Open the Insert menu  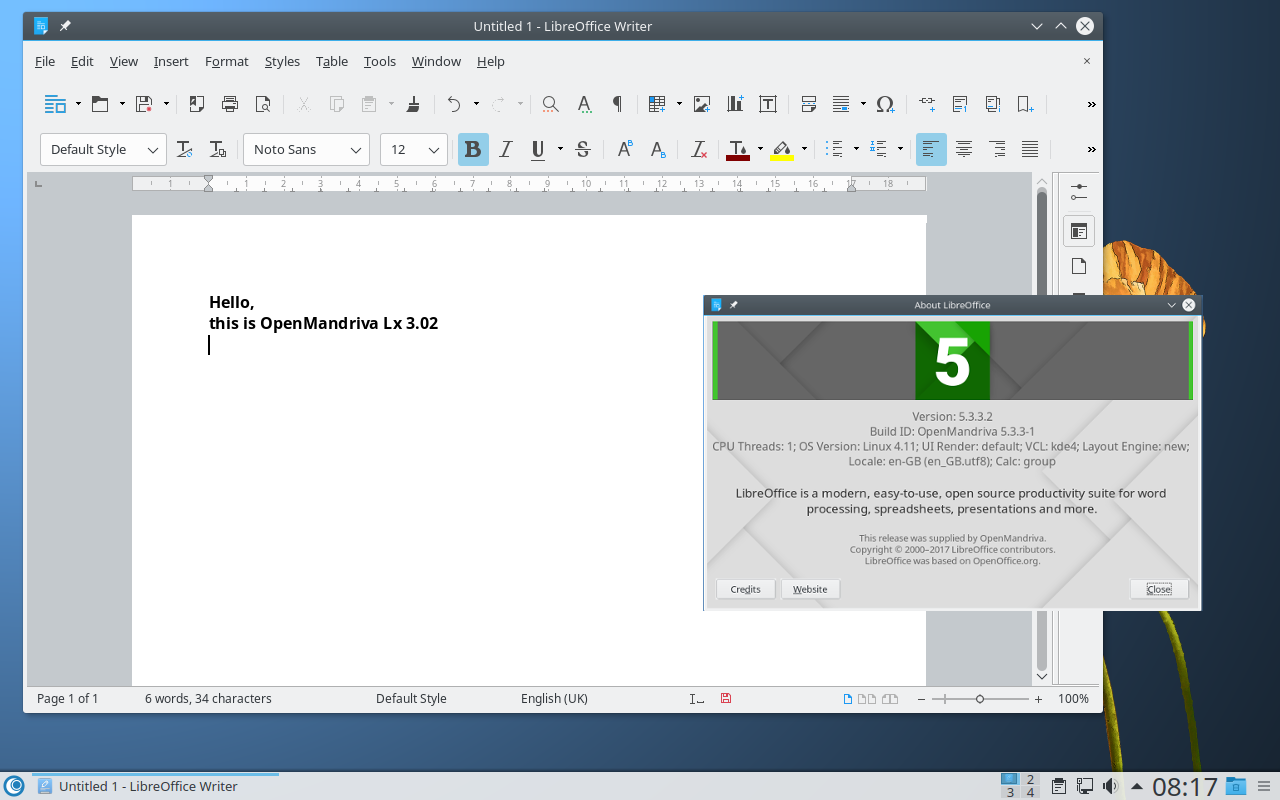[x=171, y=61]
